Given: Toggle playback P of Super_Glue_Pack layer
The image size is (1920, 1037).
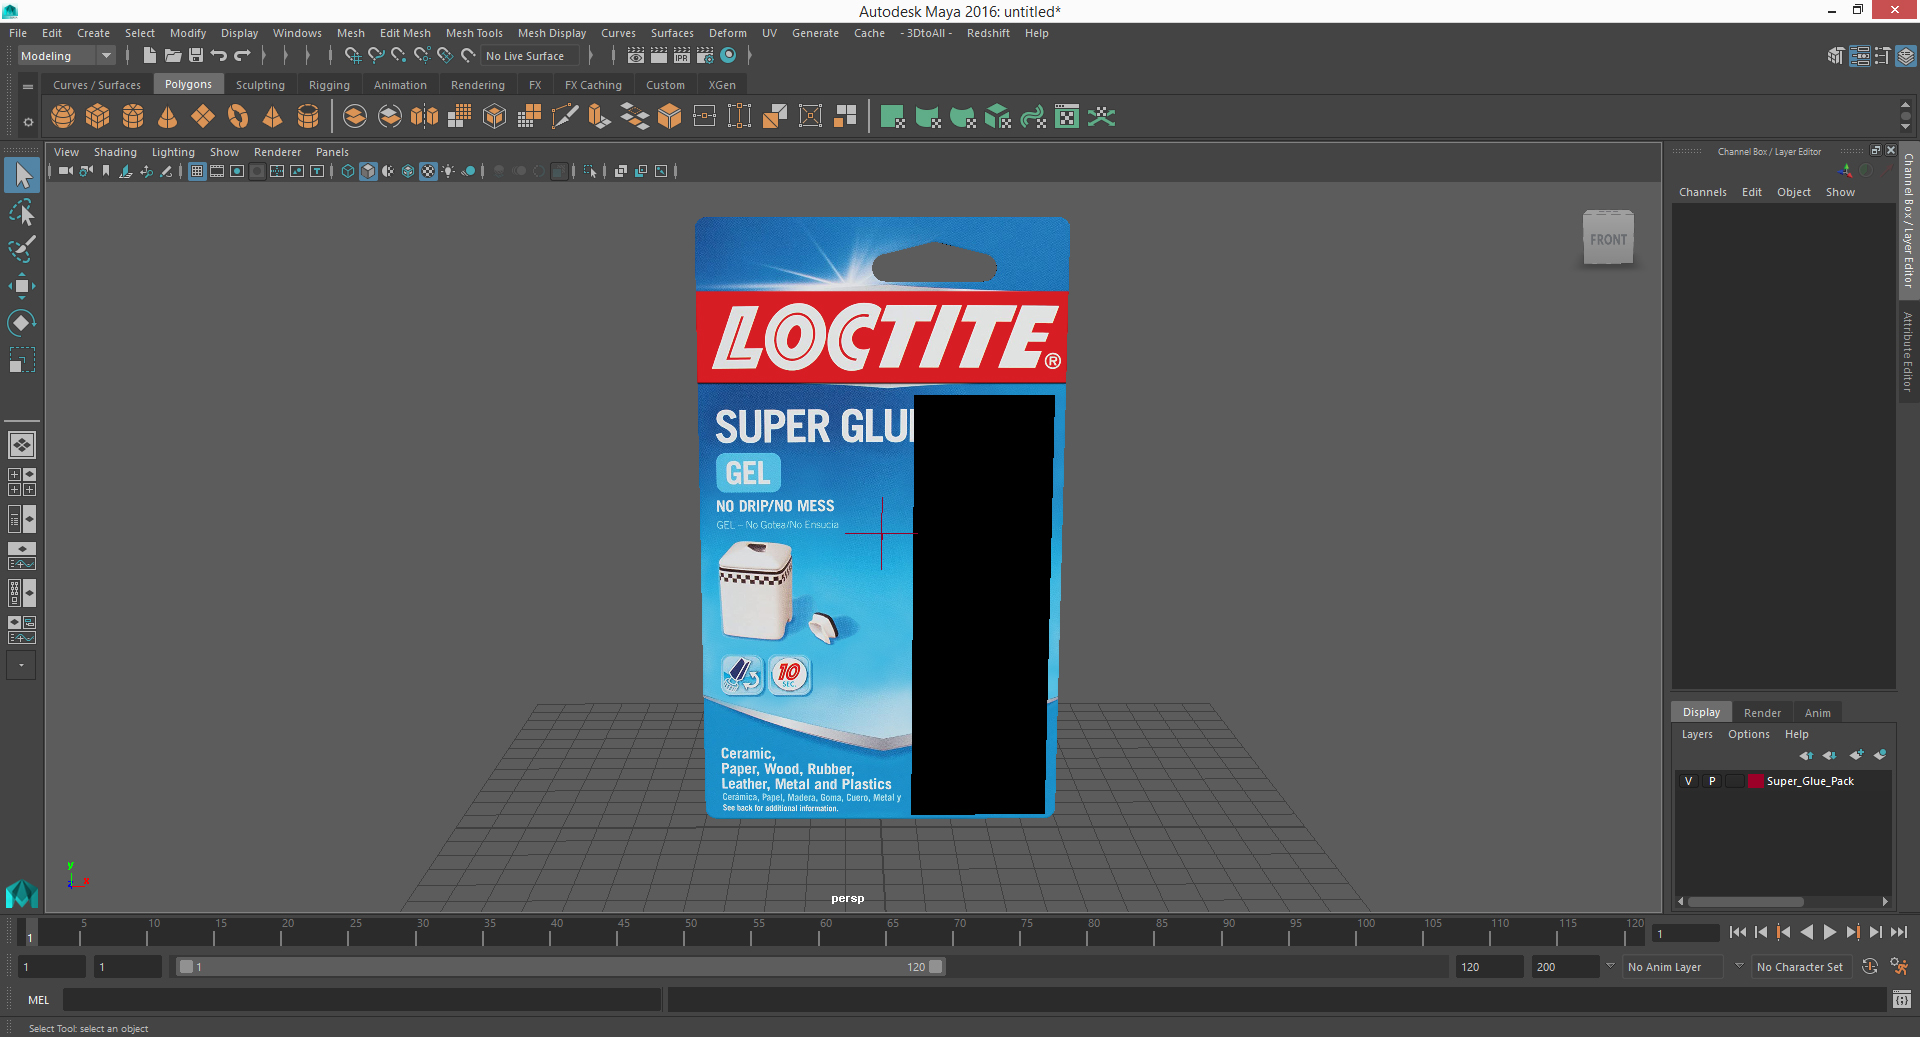Looking at the screenshot, I should coord(1712,781).
